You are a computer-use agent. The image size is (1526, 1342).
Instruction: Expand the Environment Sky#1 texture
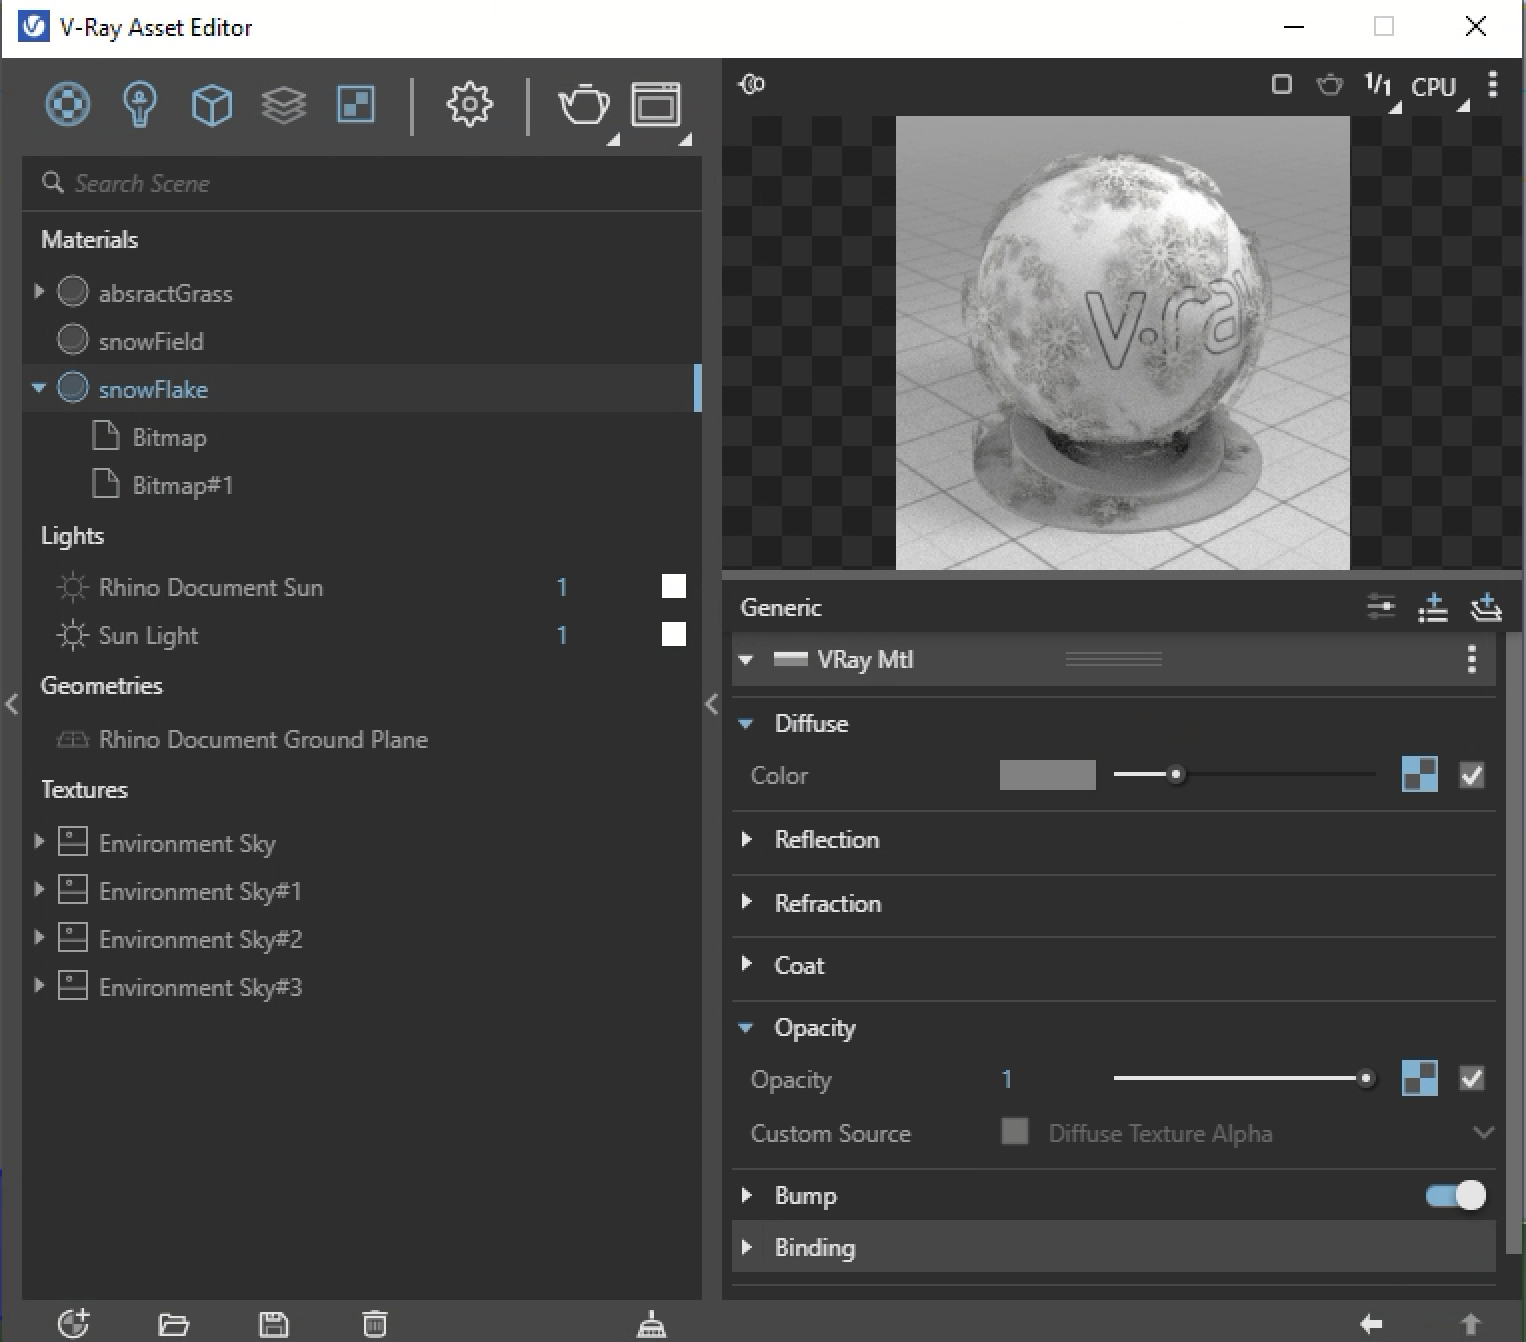pyautogui.click(x=39, y=890)
